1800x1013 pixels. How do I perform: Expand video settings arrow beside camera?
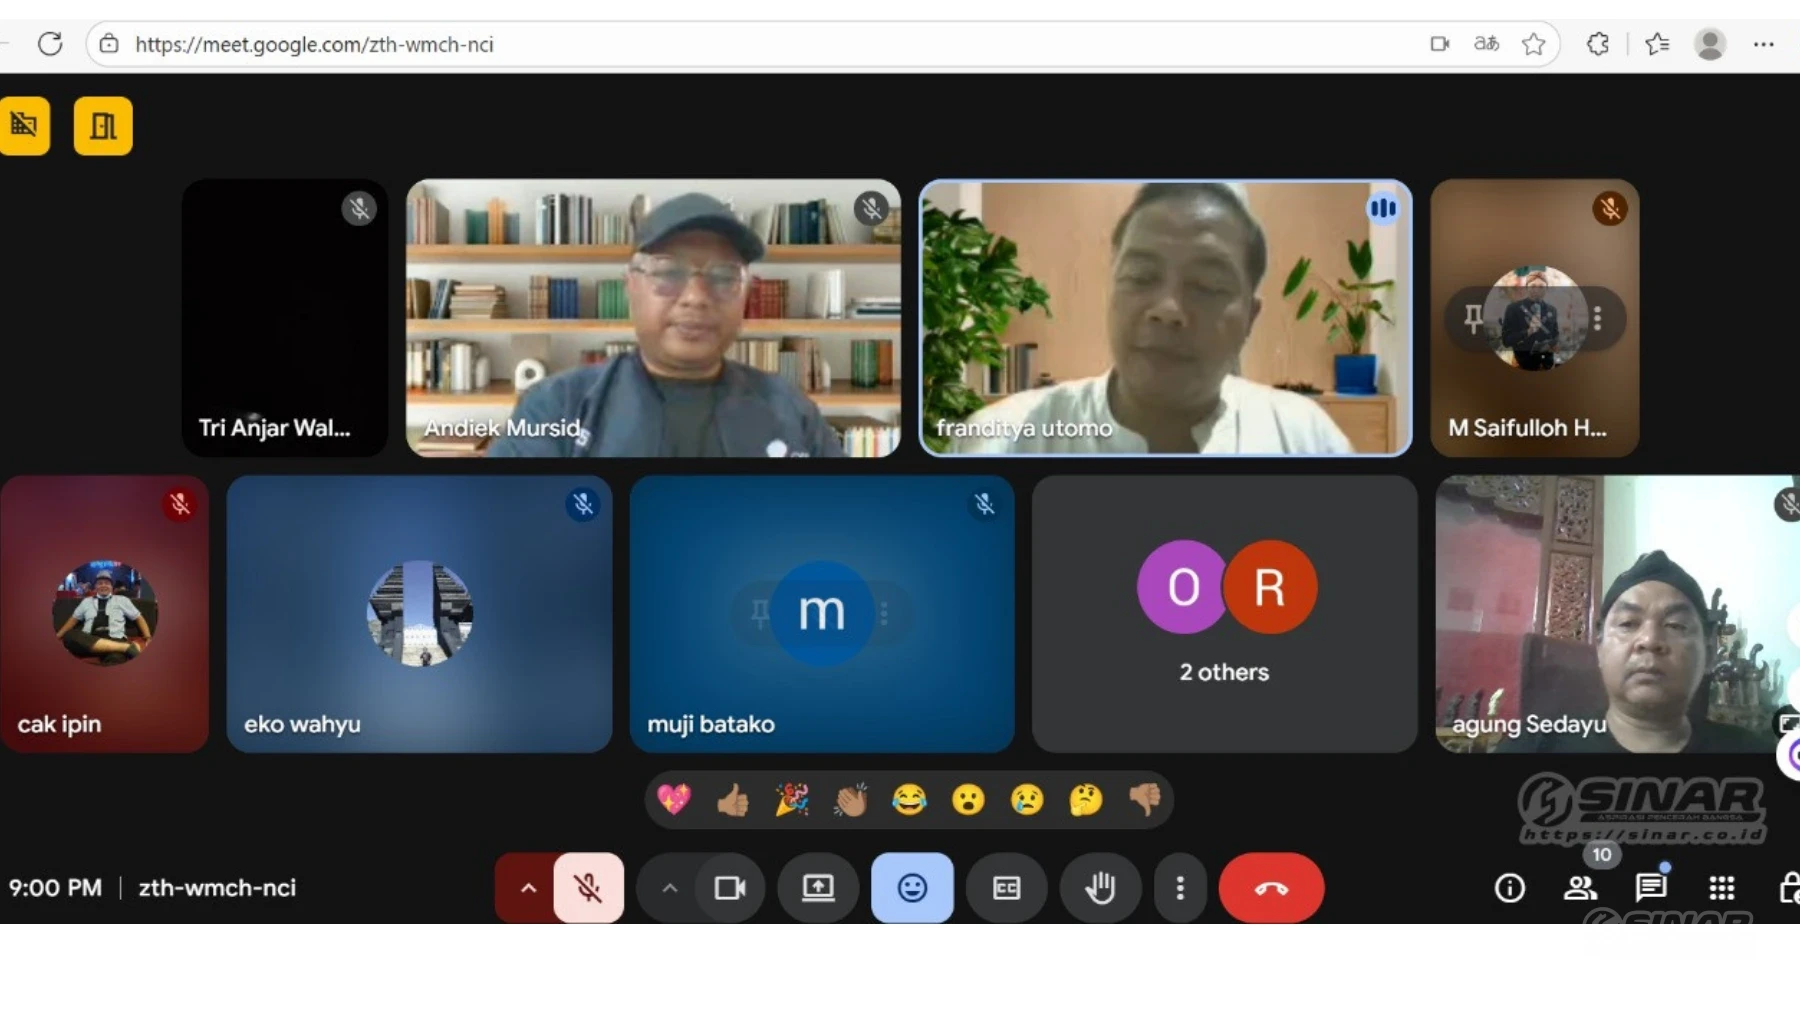[x=670, y=888]
